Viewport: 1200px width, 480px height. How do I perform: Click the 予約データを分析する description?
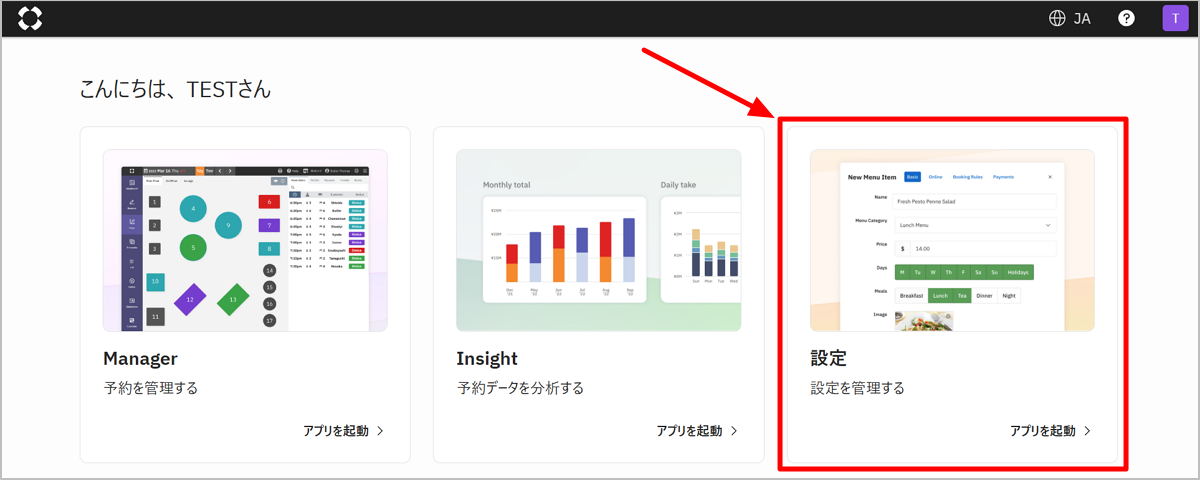pyautogui.click(x=520, y=388)
